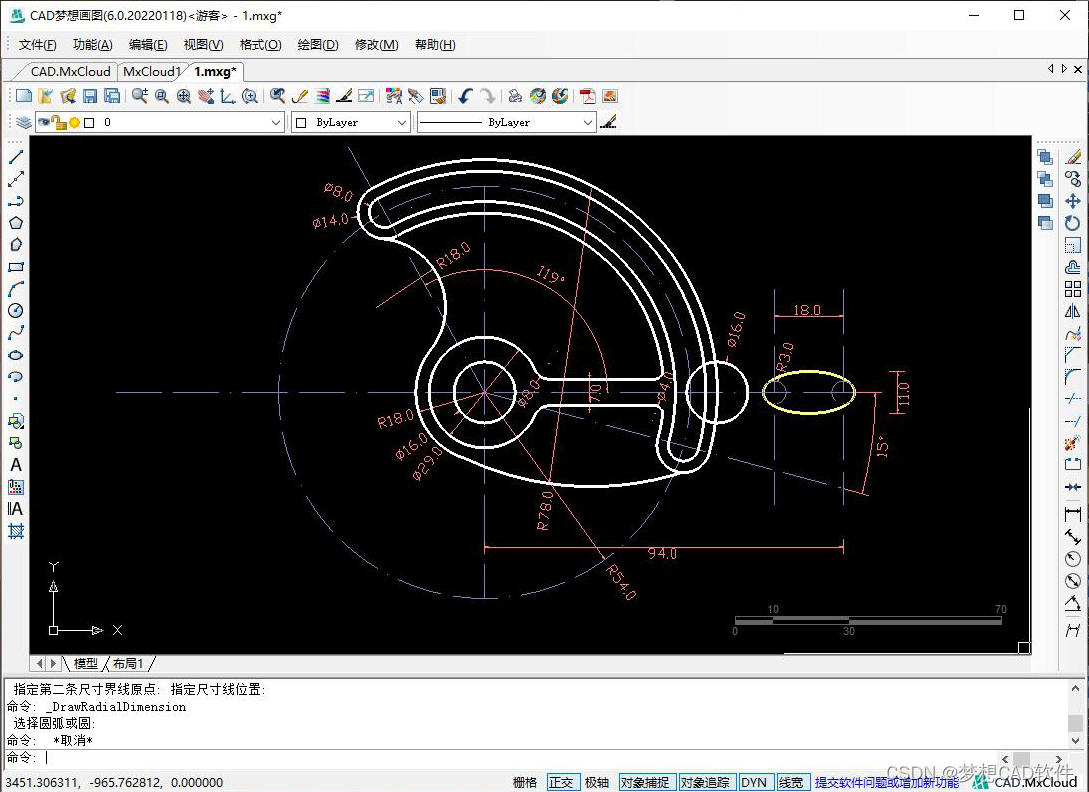The height and width of the screenshot is (792, 1089).
Task: Select the Hatch fill tool
Action: [15, 531]
